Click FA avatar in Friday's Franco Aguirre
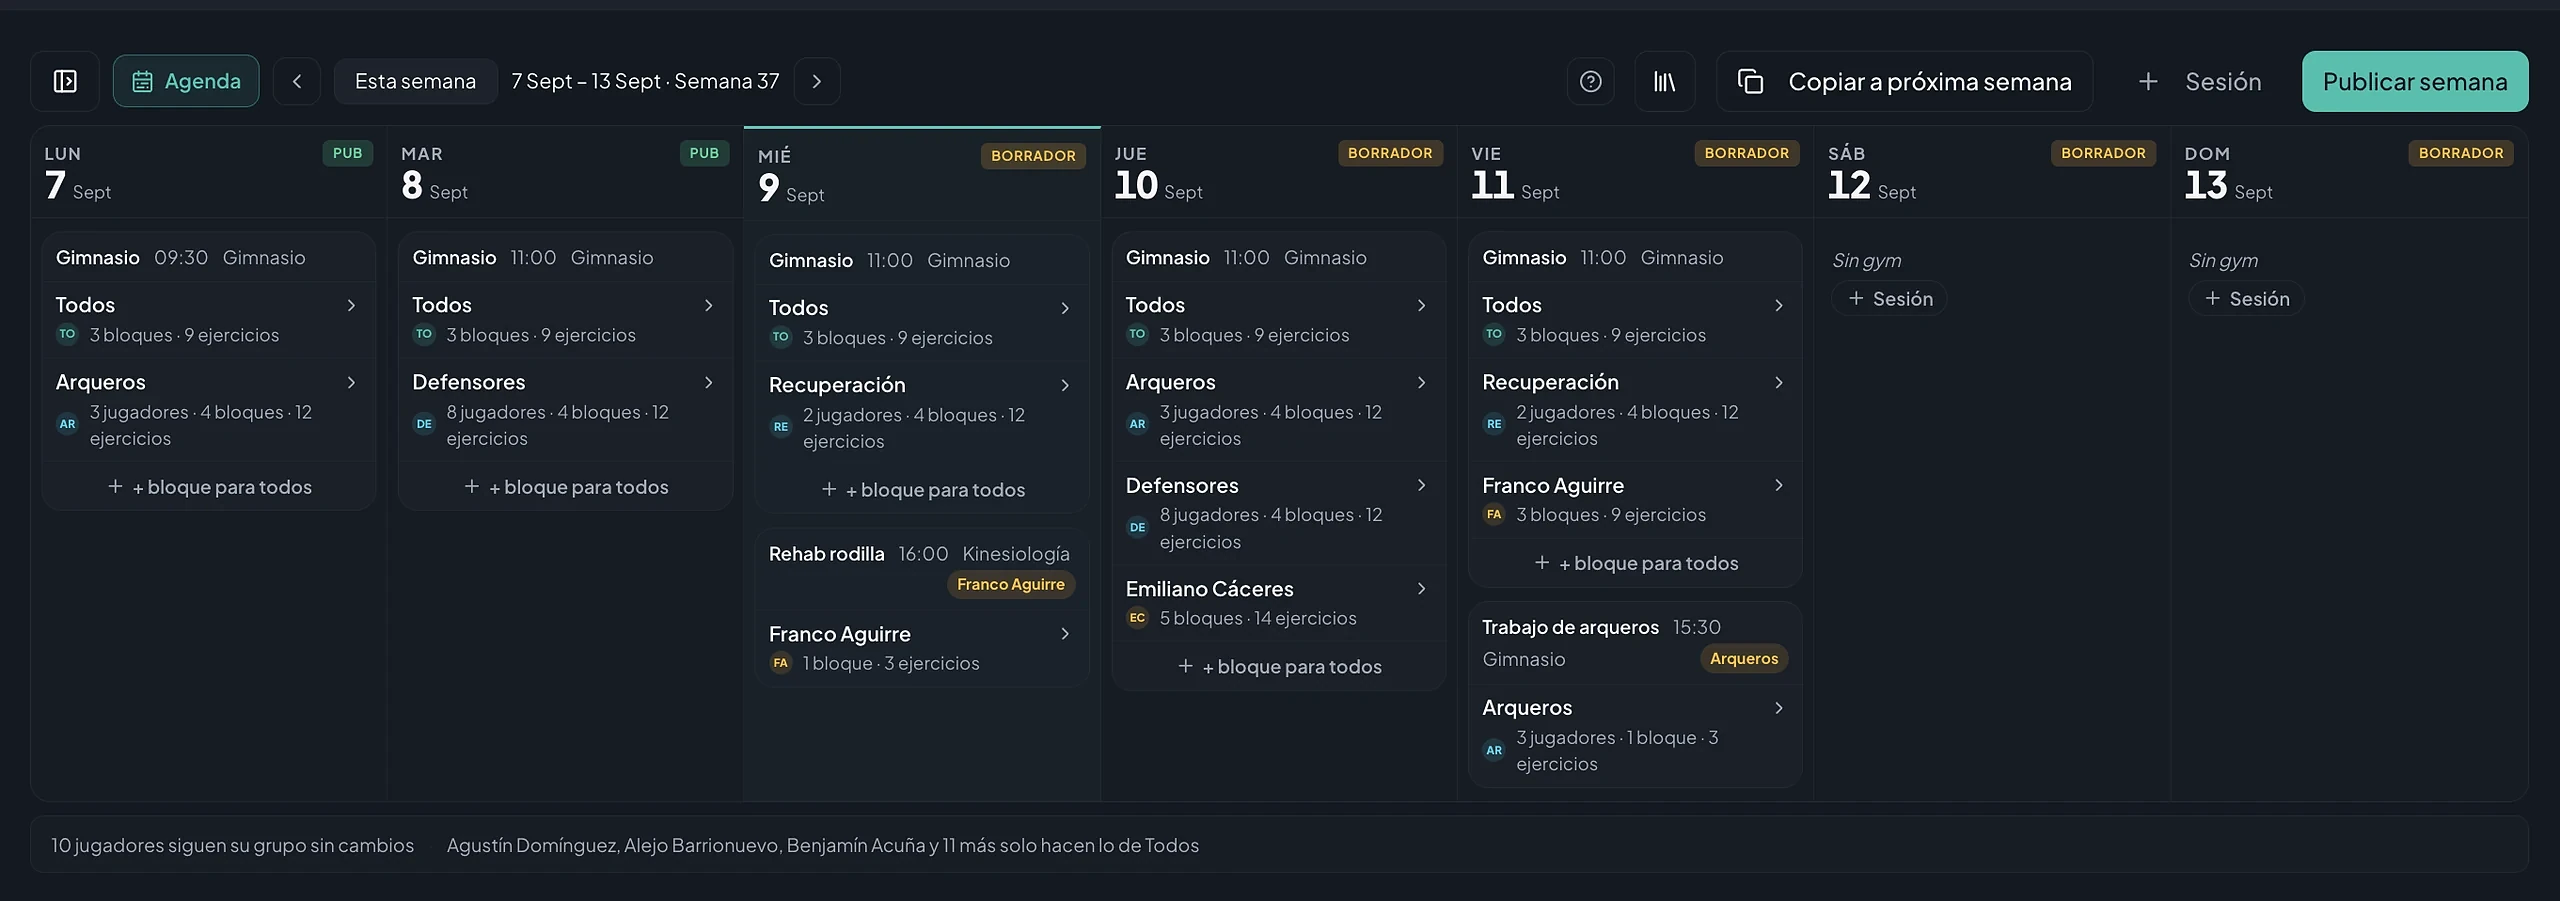 1494,515
